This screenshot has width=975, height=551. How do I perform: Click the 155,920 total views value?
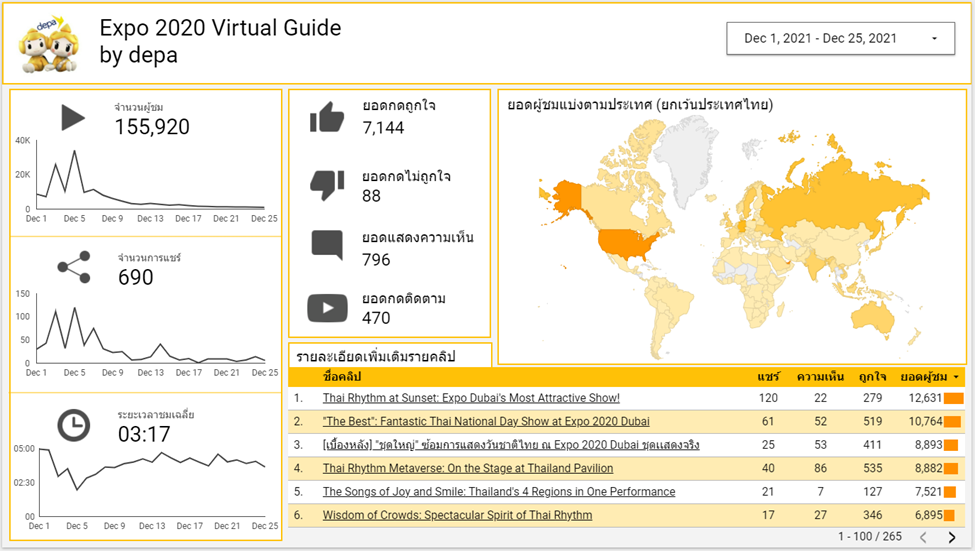(x=152, y=127)
